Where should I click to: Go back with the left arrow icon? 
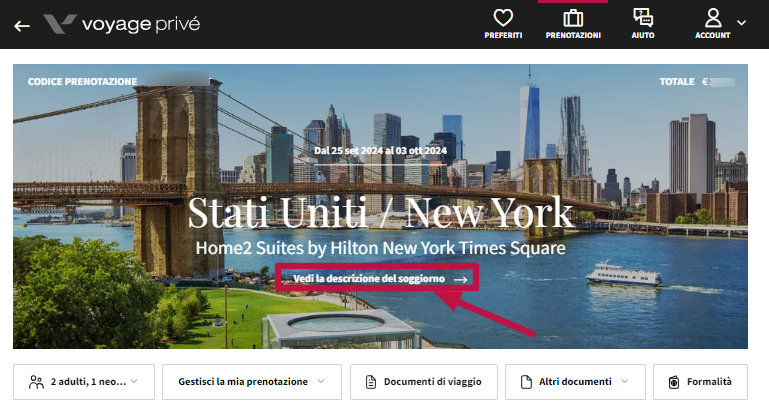pos(22,26)
